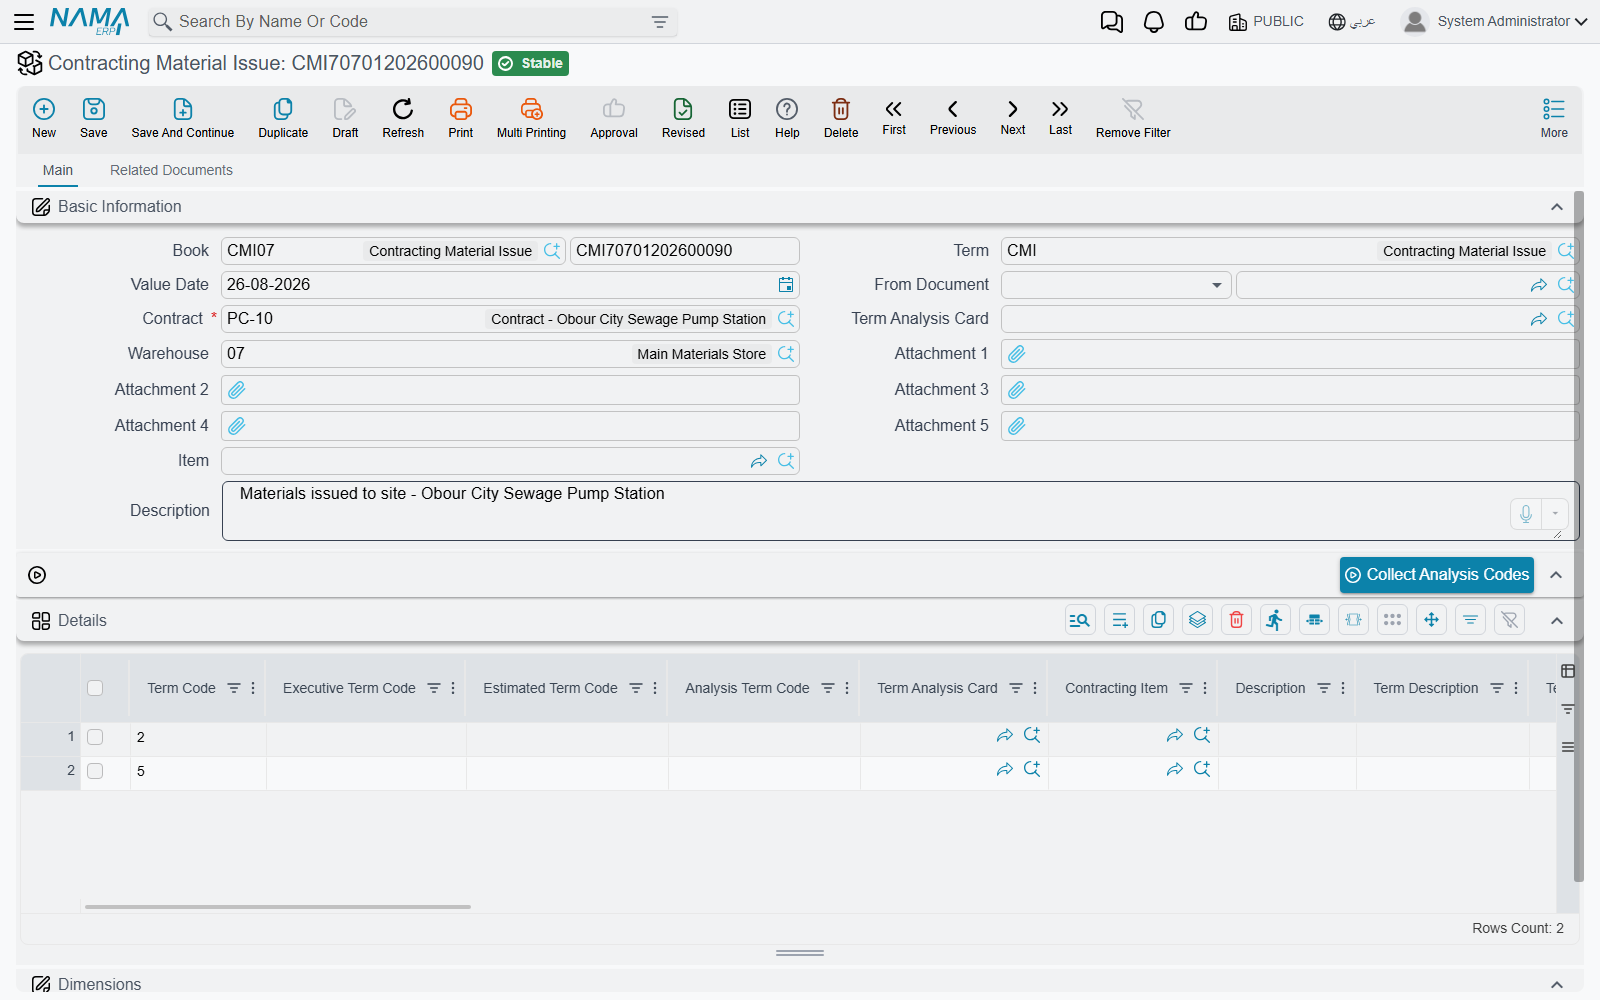Screen dimensions: 1600x1000
Task: Click the thumbs-up icon in header
Action: [1196, 22]
